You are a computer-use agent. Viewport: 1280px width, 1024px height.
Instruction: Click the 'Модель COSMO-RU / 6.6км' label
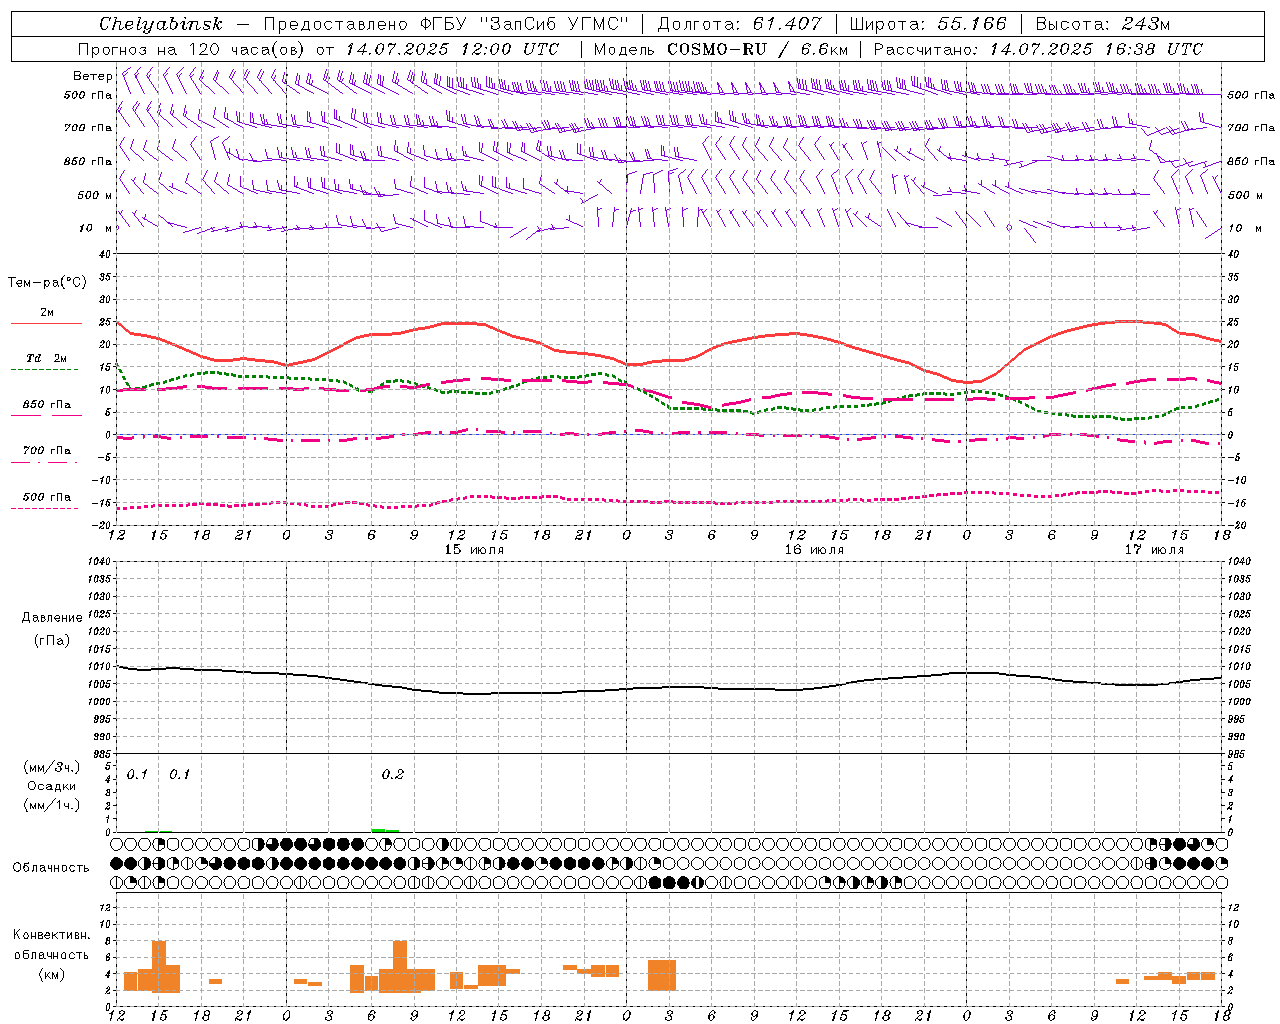[x=721, y=49]
